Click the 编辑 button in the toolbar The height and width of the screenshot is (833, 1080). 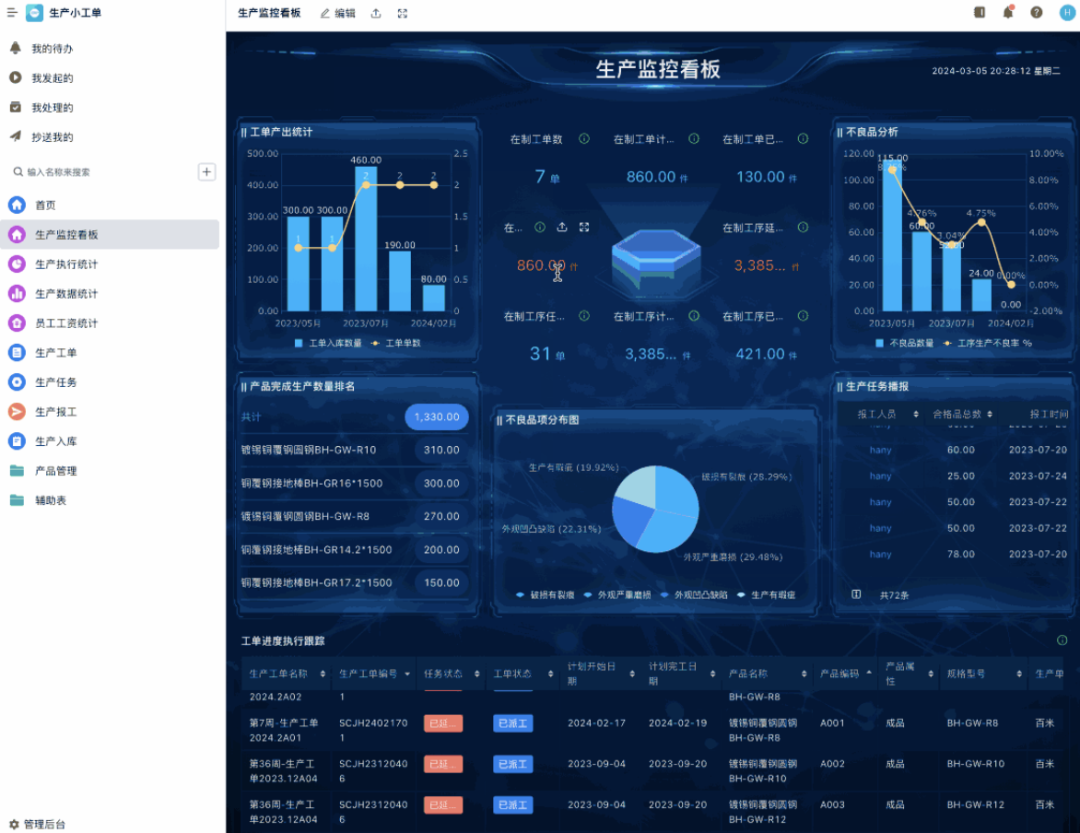pos(338,13)
